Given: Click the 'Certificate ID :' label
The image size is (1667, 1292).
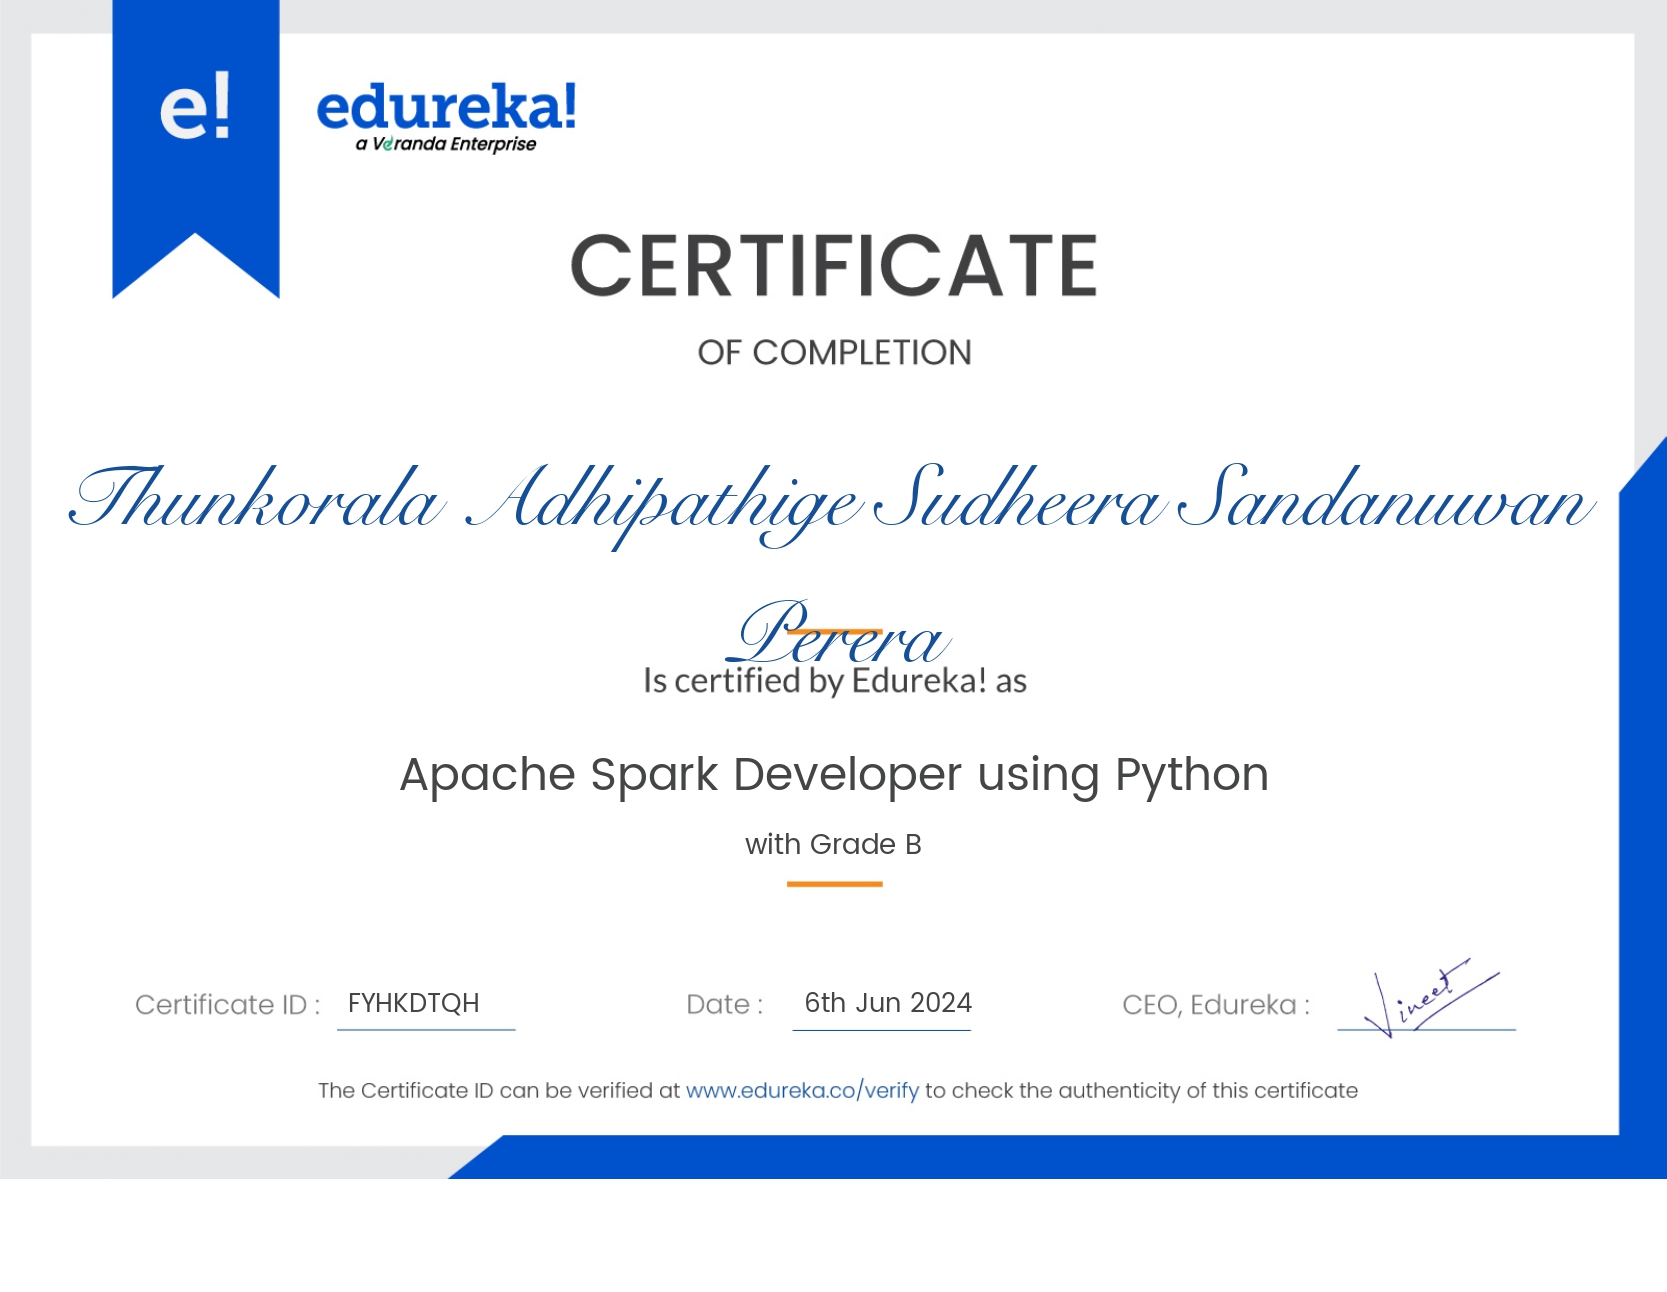Looking at the screenshot, I should point(228,1004).
